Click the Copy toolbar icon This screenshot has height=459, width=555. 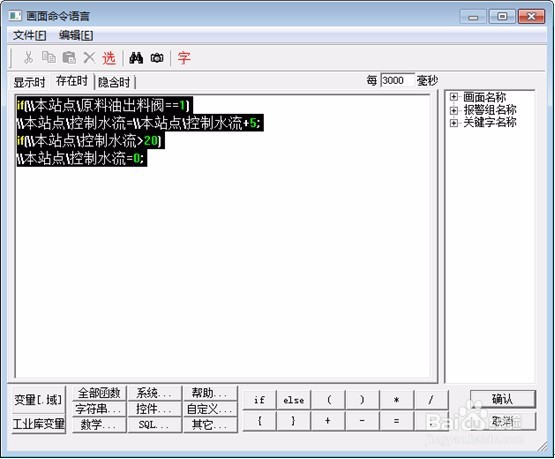coord(48,57)
